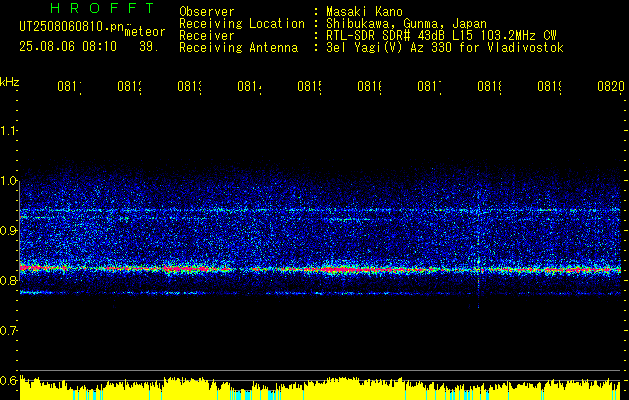Click the 0811 time marker

tap(70, 86)
